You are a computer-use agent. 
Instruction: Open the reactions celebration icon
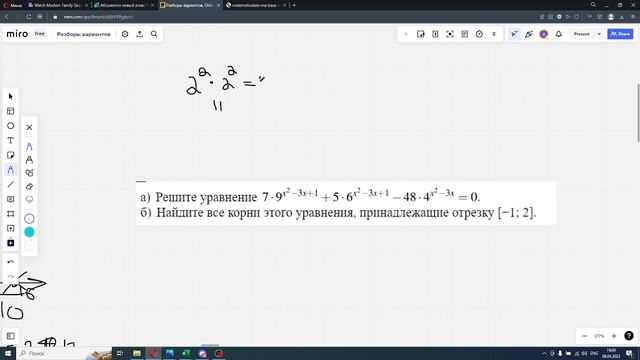click(x=529, y=34)
